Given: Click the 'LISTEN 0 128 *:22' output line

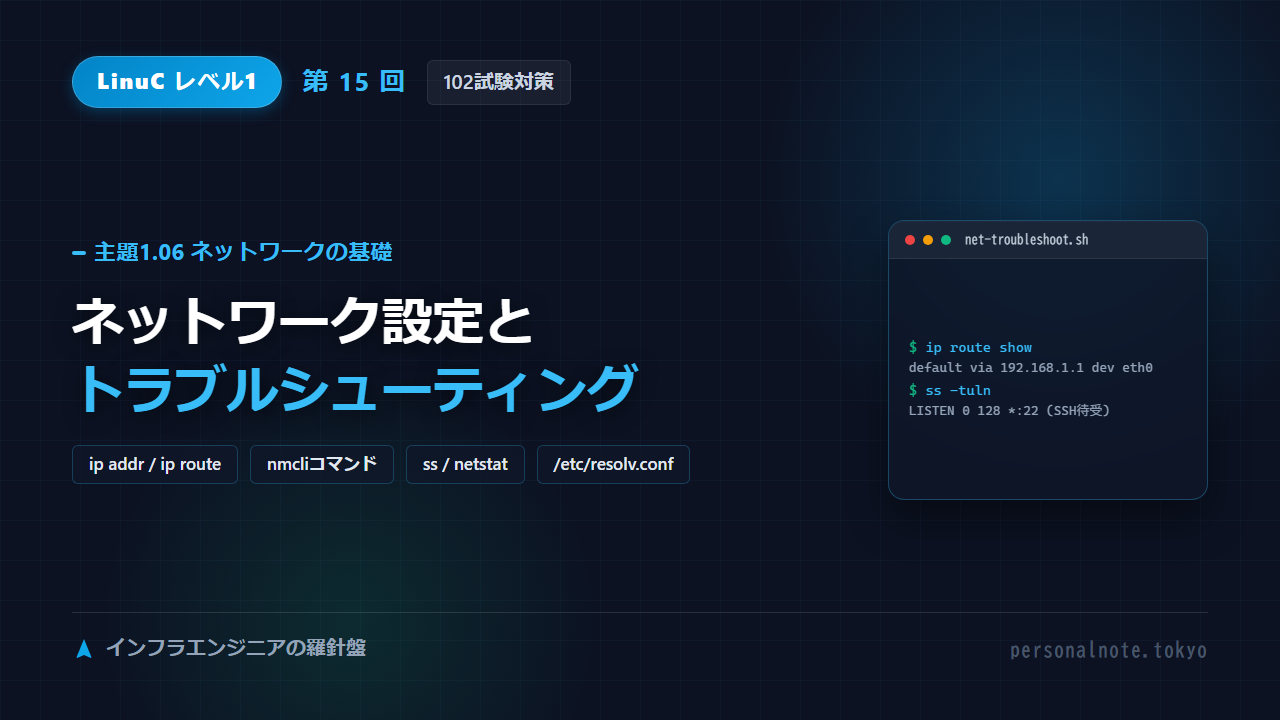Looking at the screenshot, I should [x=1009, y=410].
